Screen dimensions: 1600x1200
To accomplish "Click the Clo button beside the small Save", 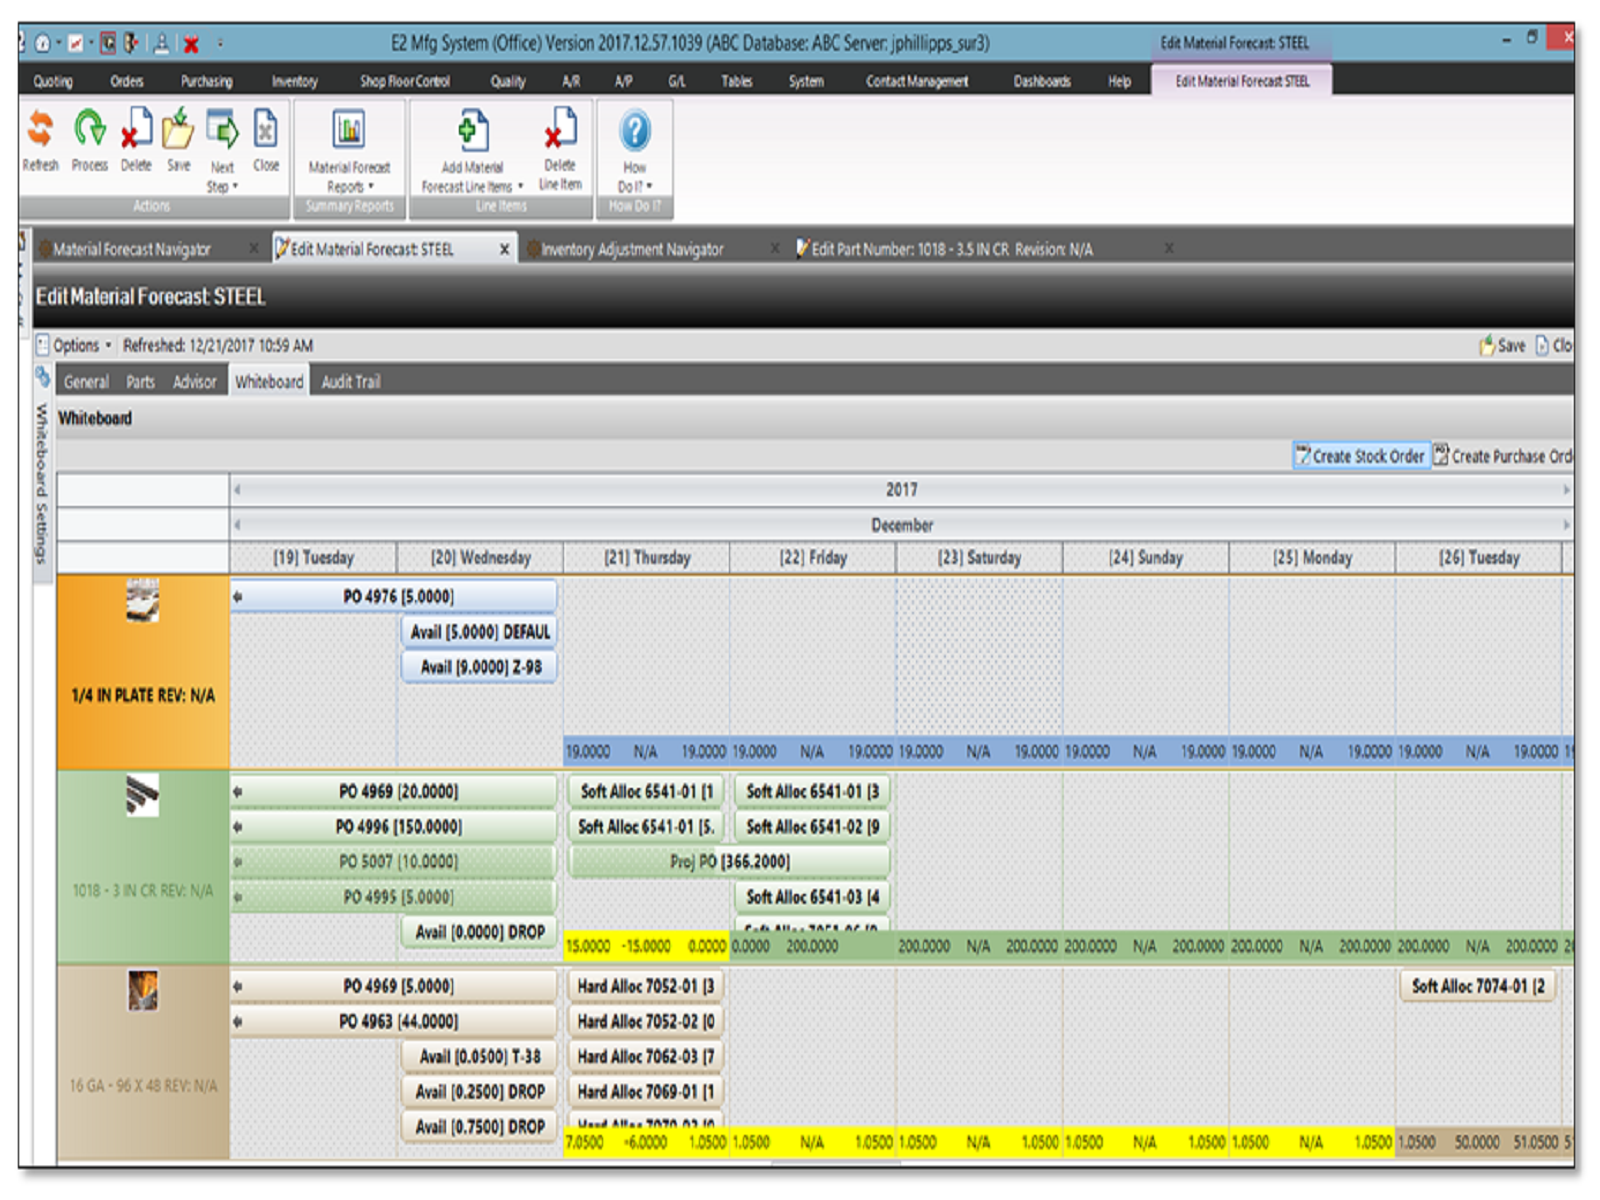I will 1555,345.
